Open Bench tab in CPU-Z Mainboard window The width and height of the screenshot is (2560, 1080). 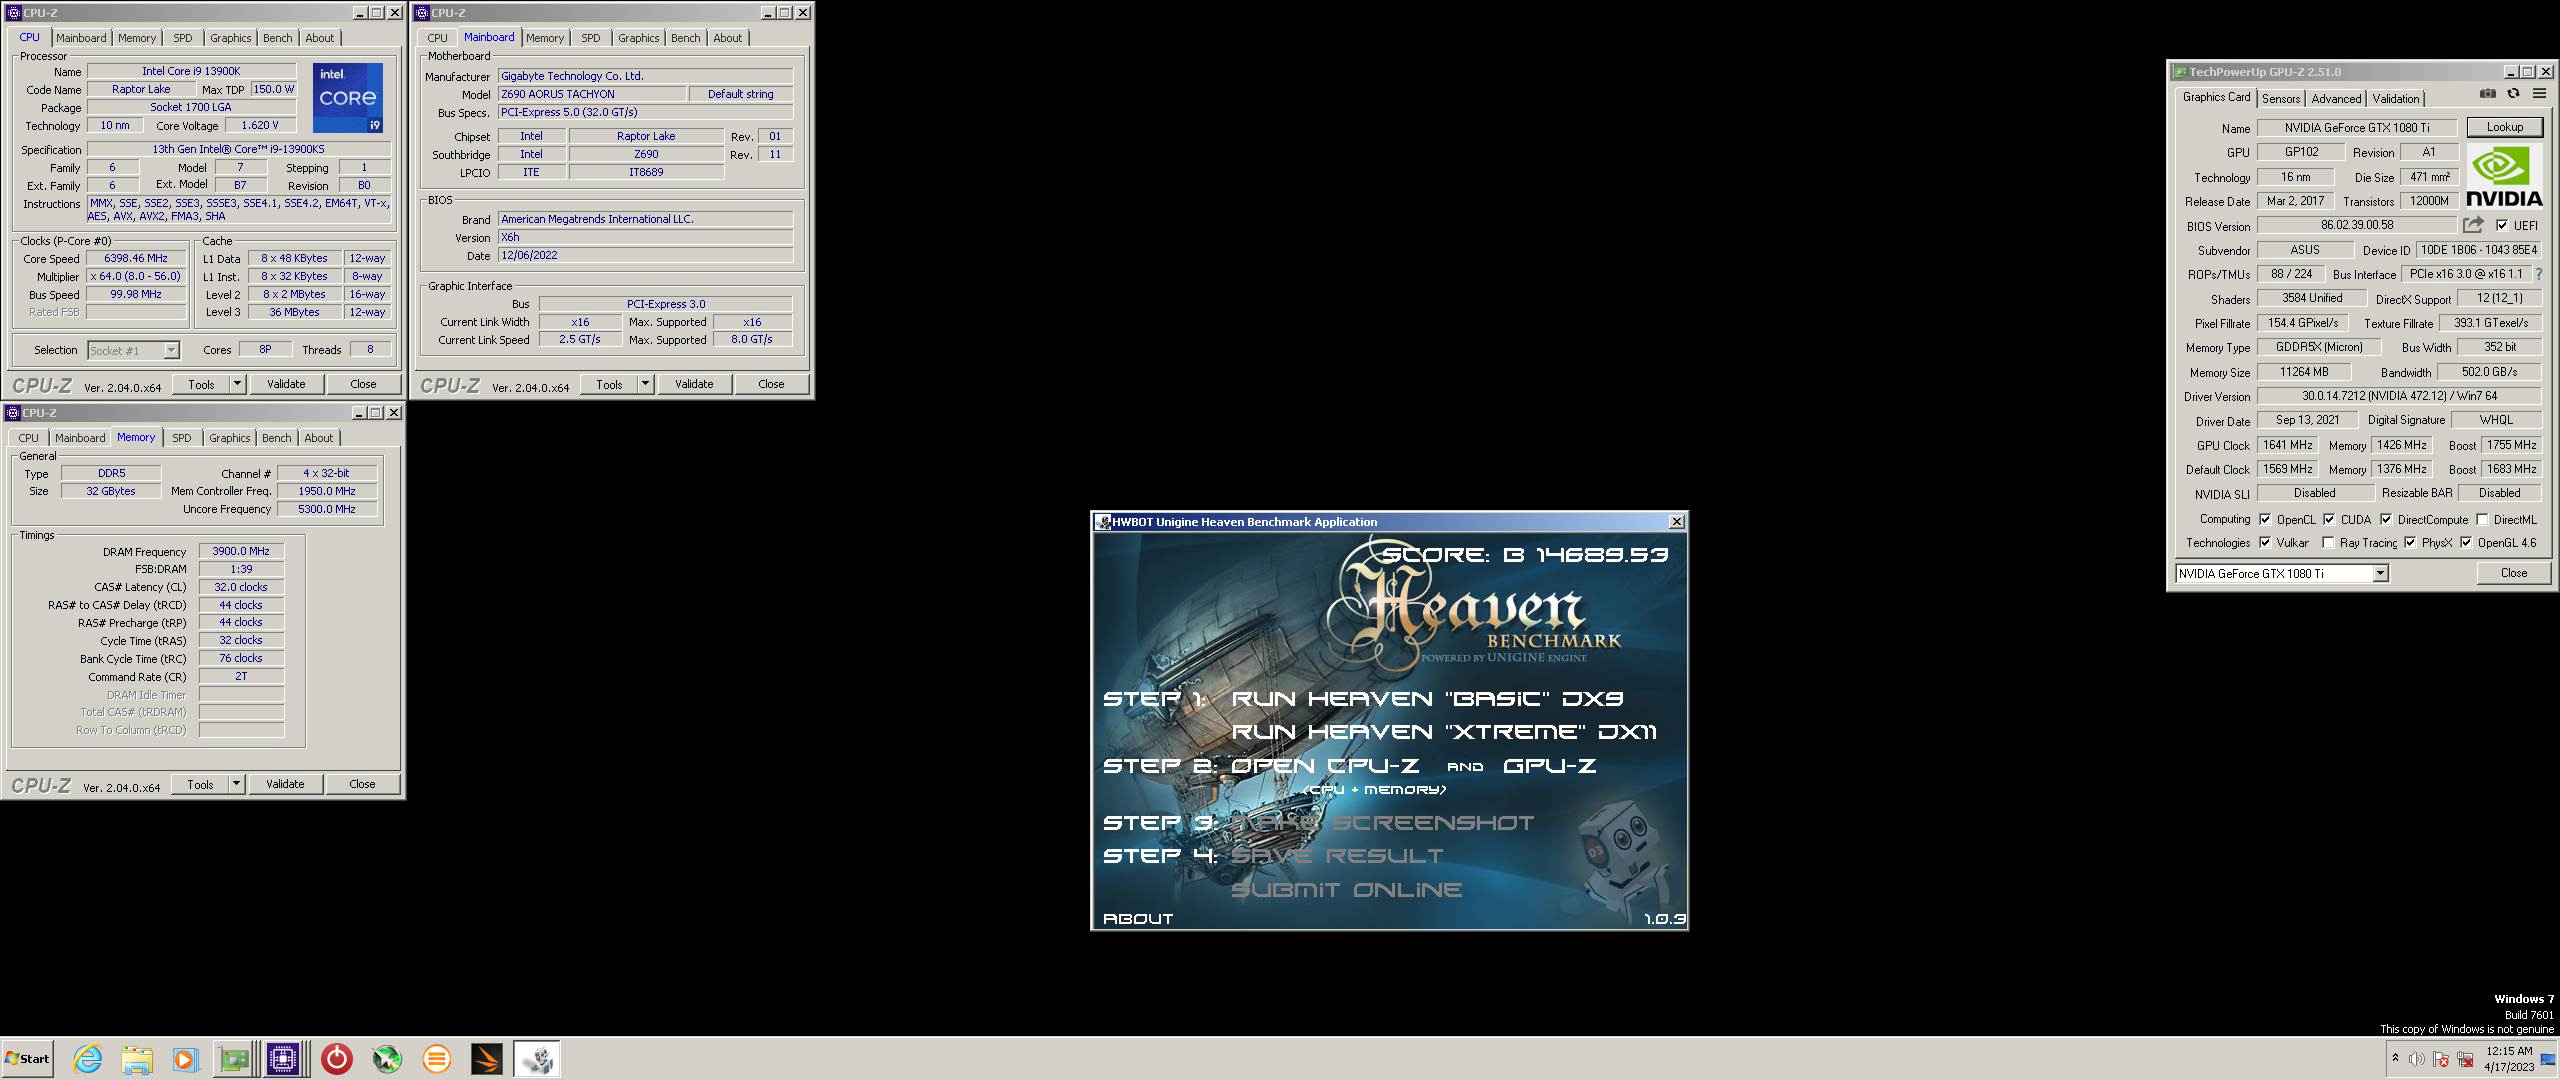[686, 38]
